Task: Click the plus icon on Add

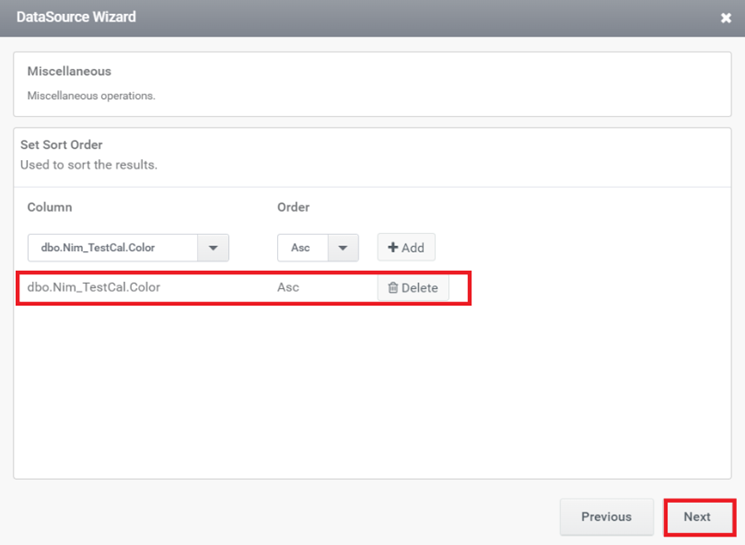Action: [x=392, y=248]
